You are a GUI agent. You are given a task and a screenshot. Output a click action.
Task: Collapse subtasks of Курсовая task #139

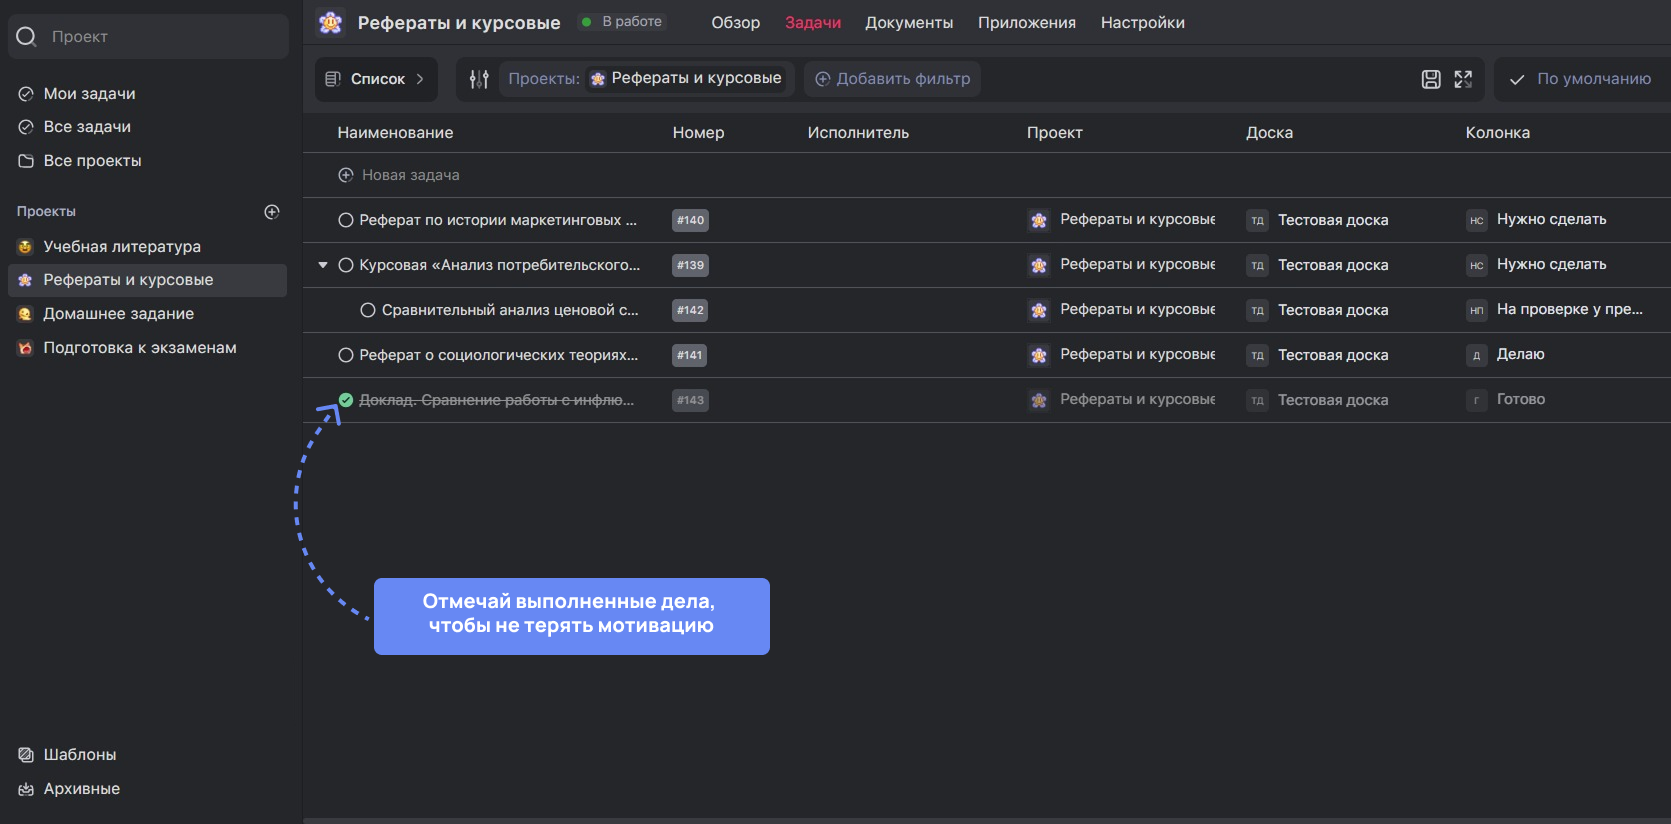coord(323,265)
